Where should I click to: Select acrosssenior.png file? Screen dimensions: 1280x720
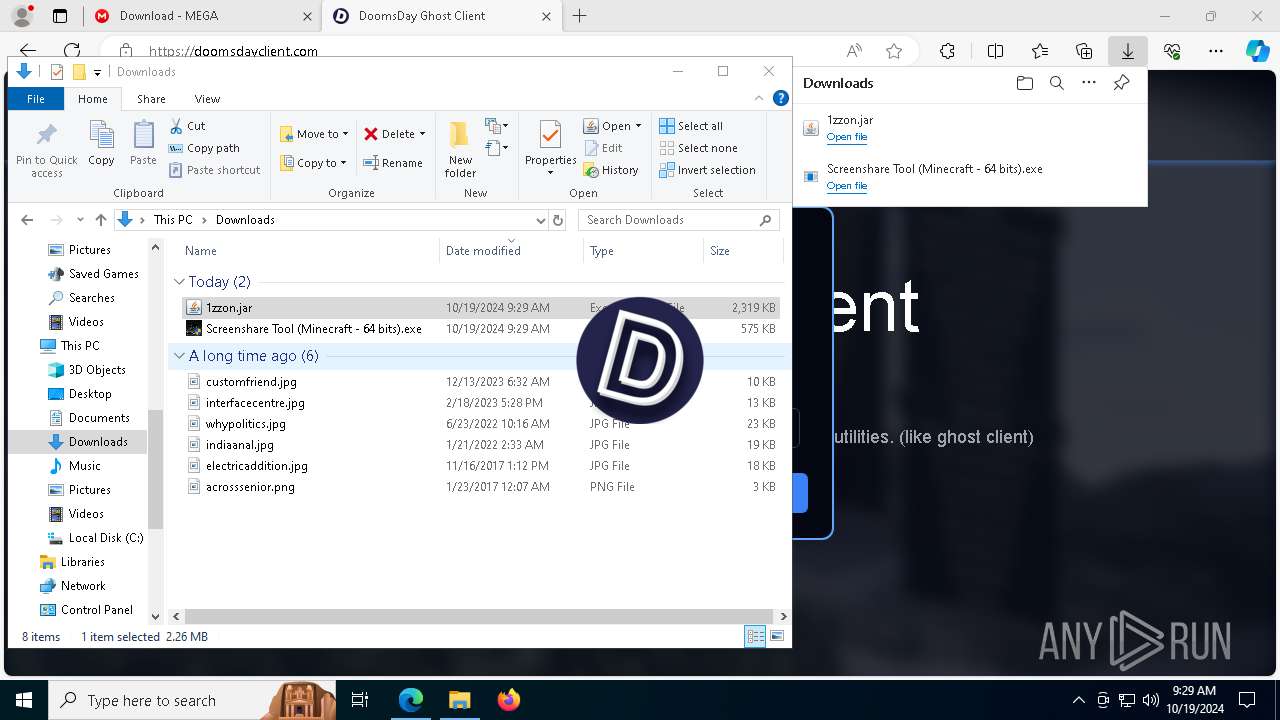click(481, 487)
